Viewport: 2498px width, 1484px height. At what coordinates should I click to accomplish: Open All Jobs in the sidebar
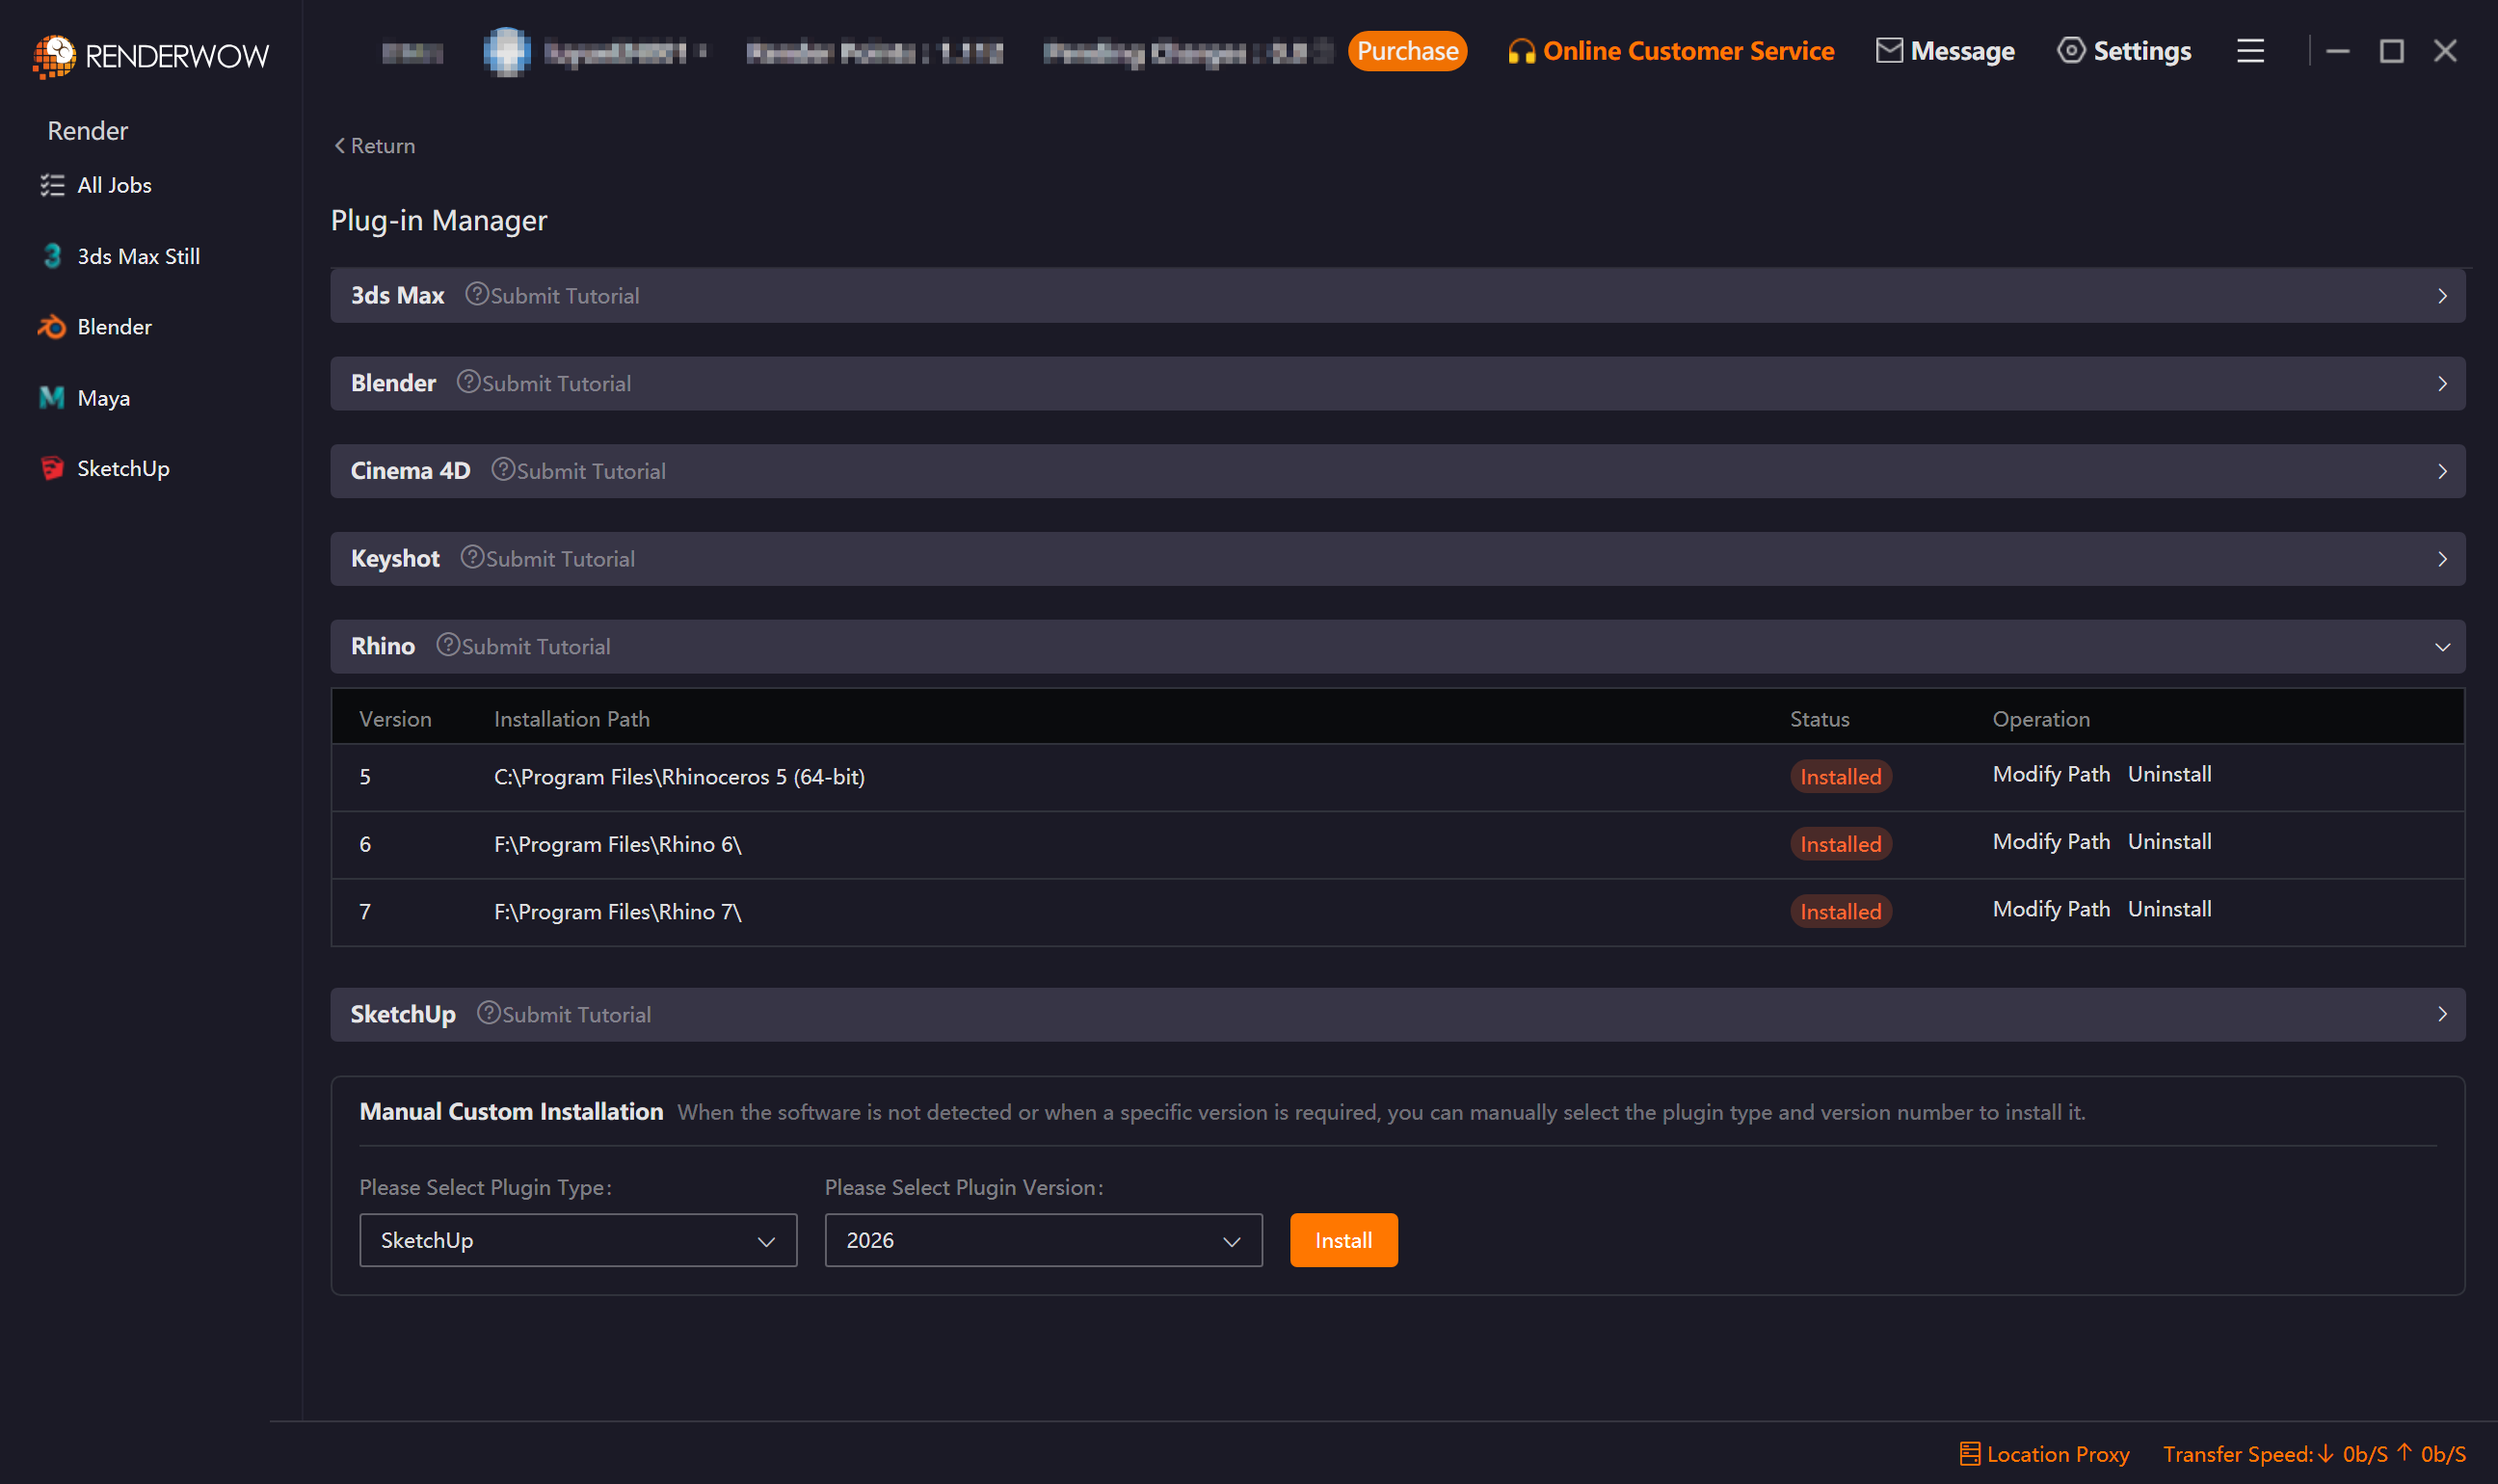[x=114, y=185]
